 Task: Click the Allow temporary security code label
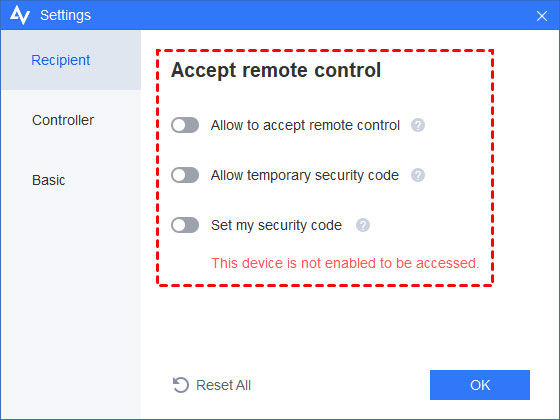305,175
